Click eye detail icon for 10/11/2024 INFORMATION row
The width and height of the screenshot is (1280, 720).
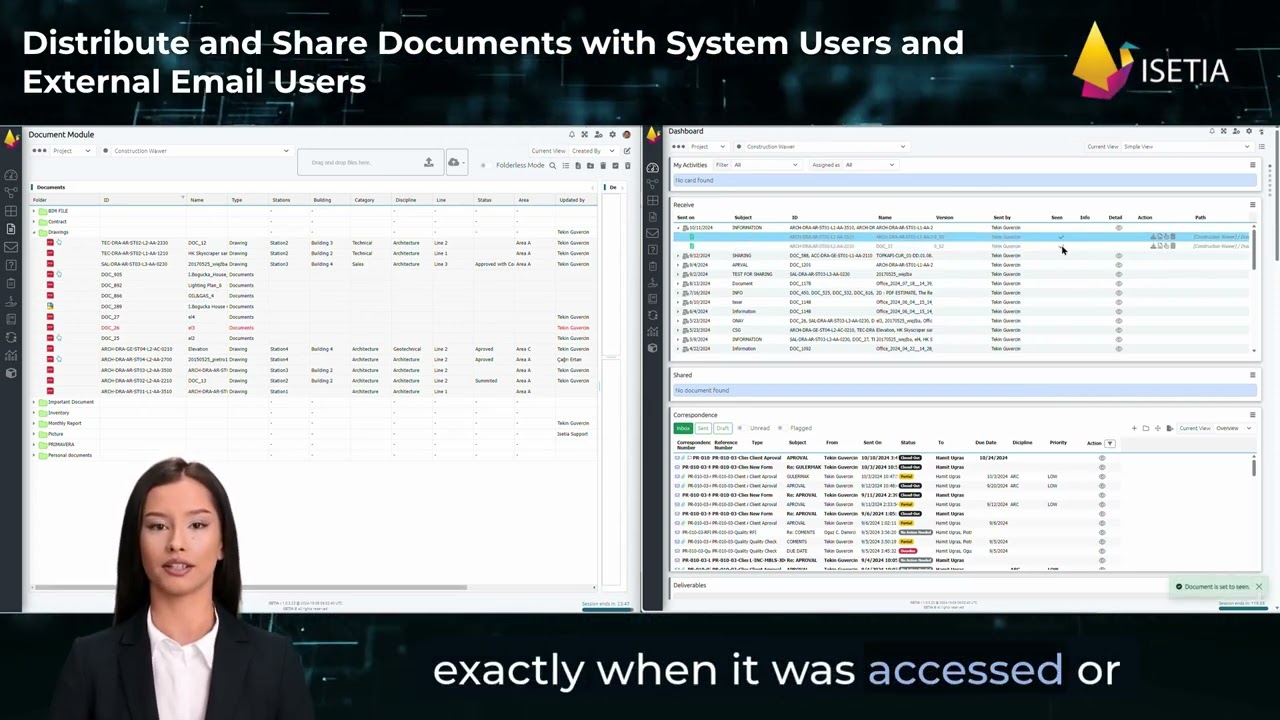click(x=1119, y=228)
